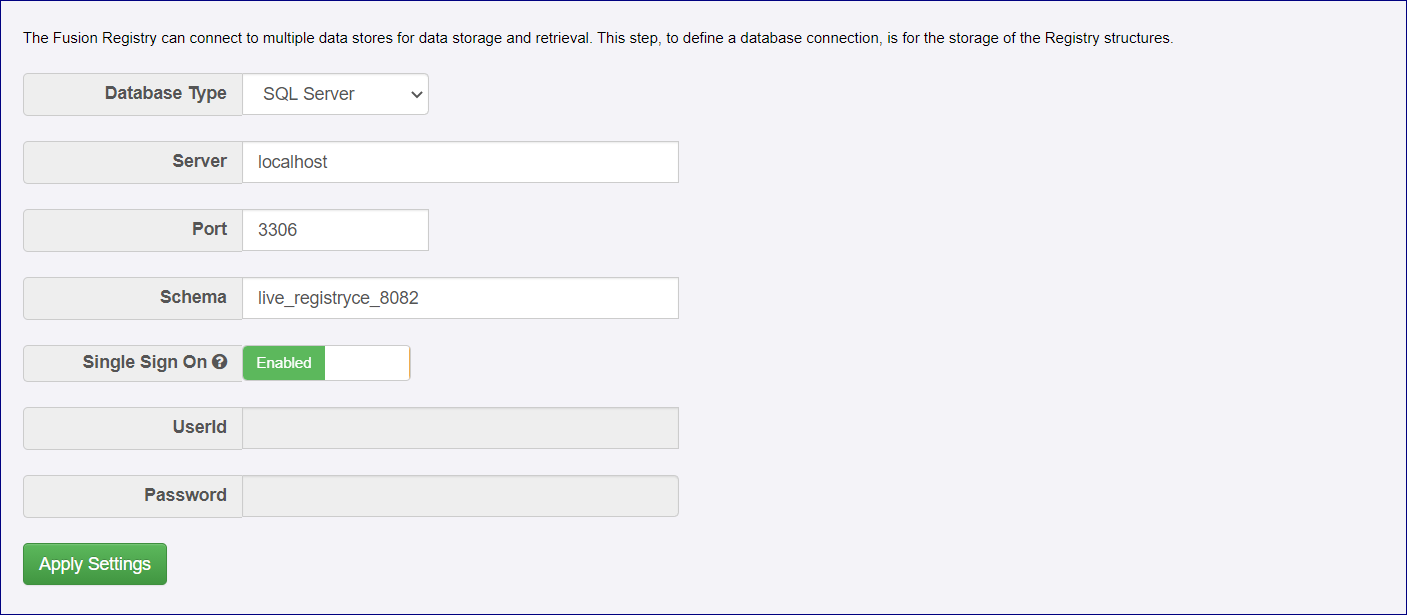Click the white handle of the Single Sign On switch

tap(367, 363)
